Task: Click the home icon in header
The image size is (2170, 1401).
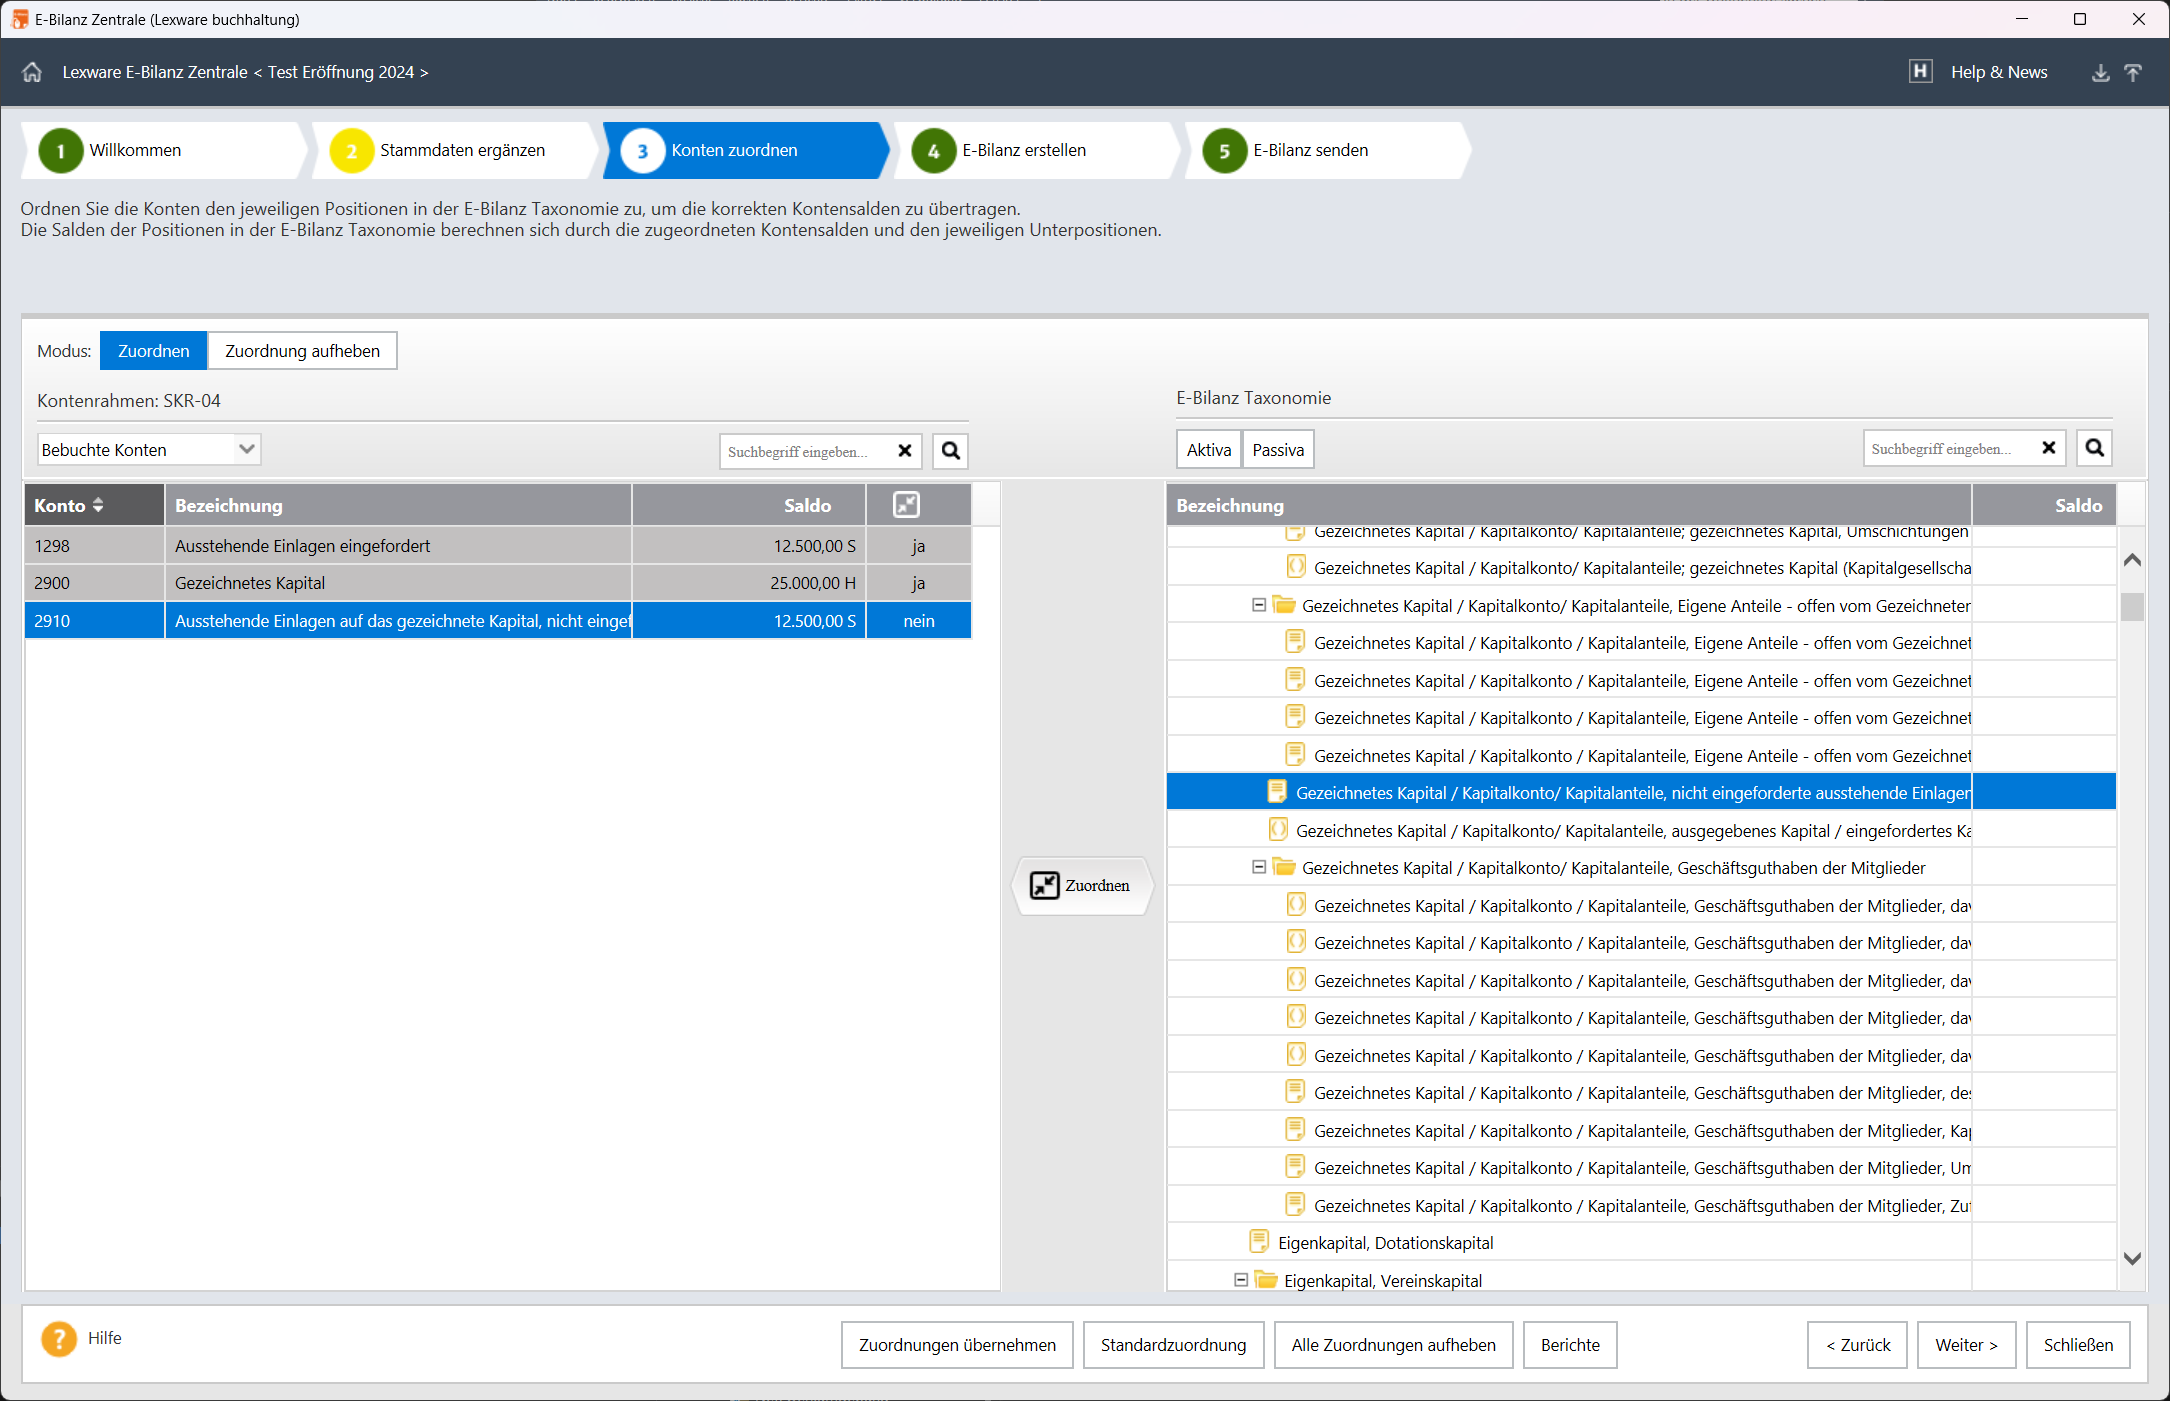Action: [x=32, y=72]
